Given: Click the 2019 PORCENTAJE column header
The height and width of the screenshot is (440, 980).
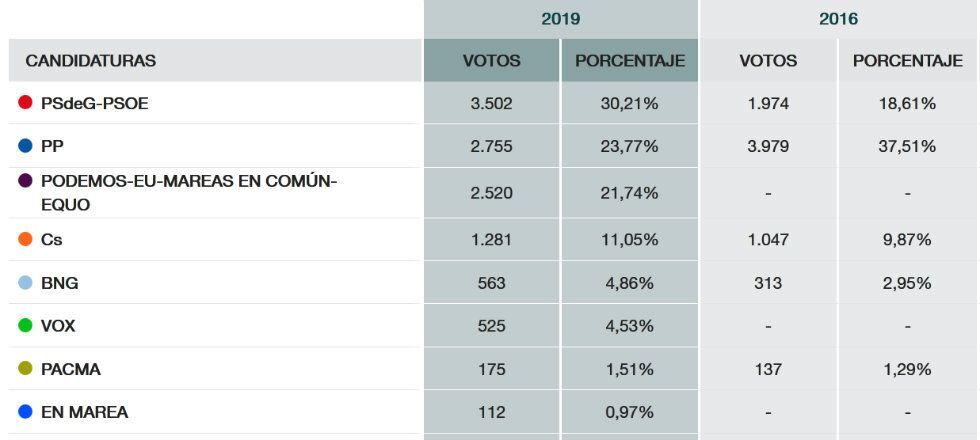Looking at the screenshot, I should pos(630,61).
